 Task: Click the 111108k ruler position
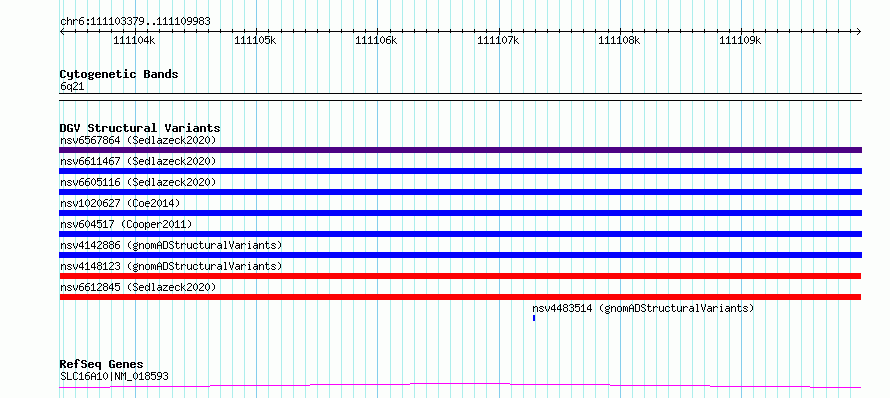tap(619, 40)
